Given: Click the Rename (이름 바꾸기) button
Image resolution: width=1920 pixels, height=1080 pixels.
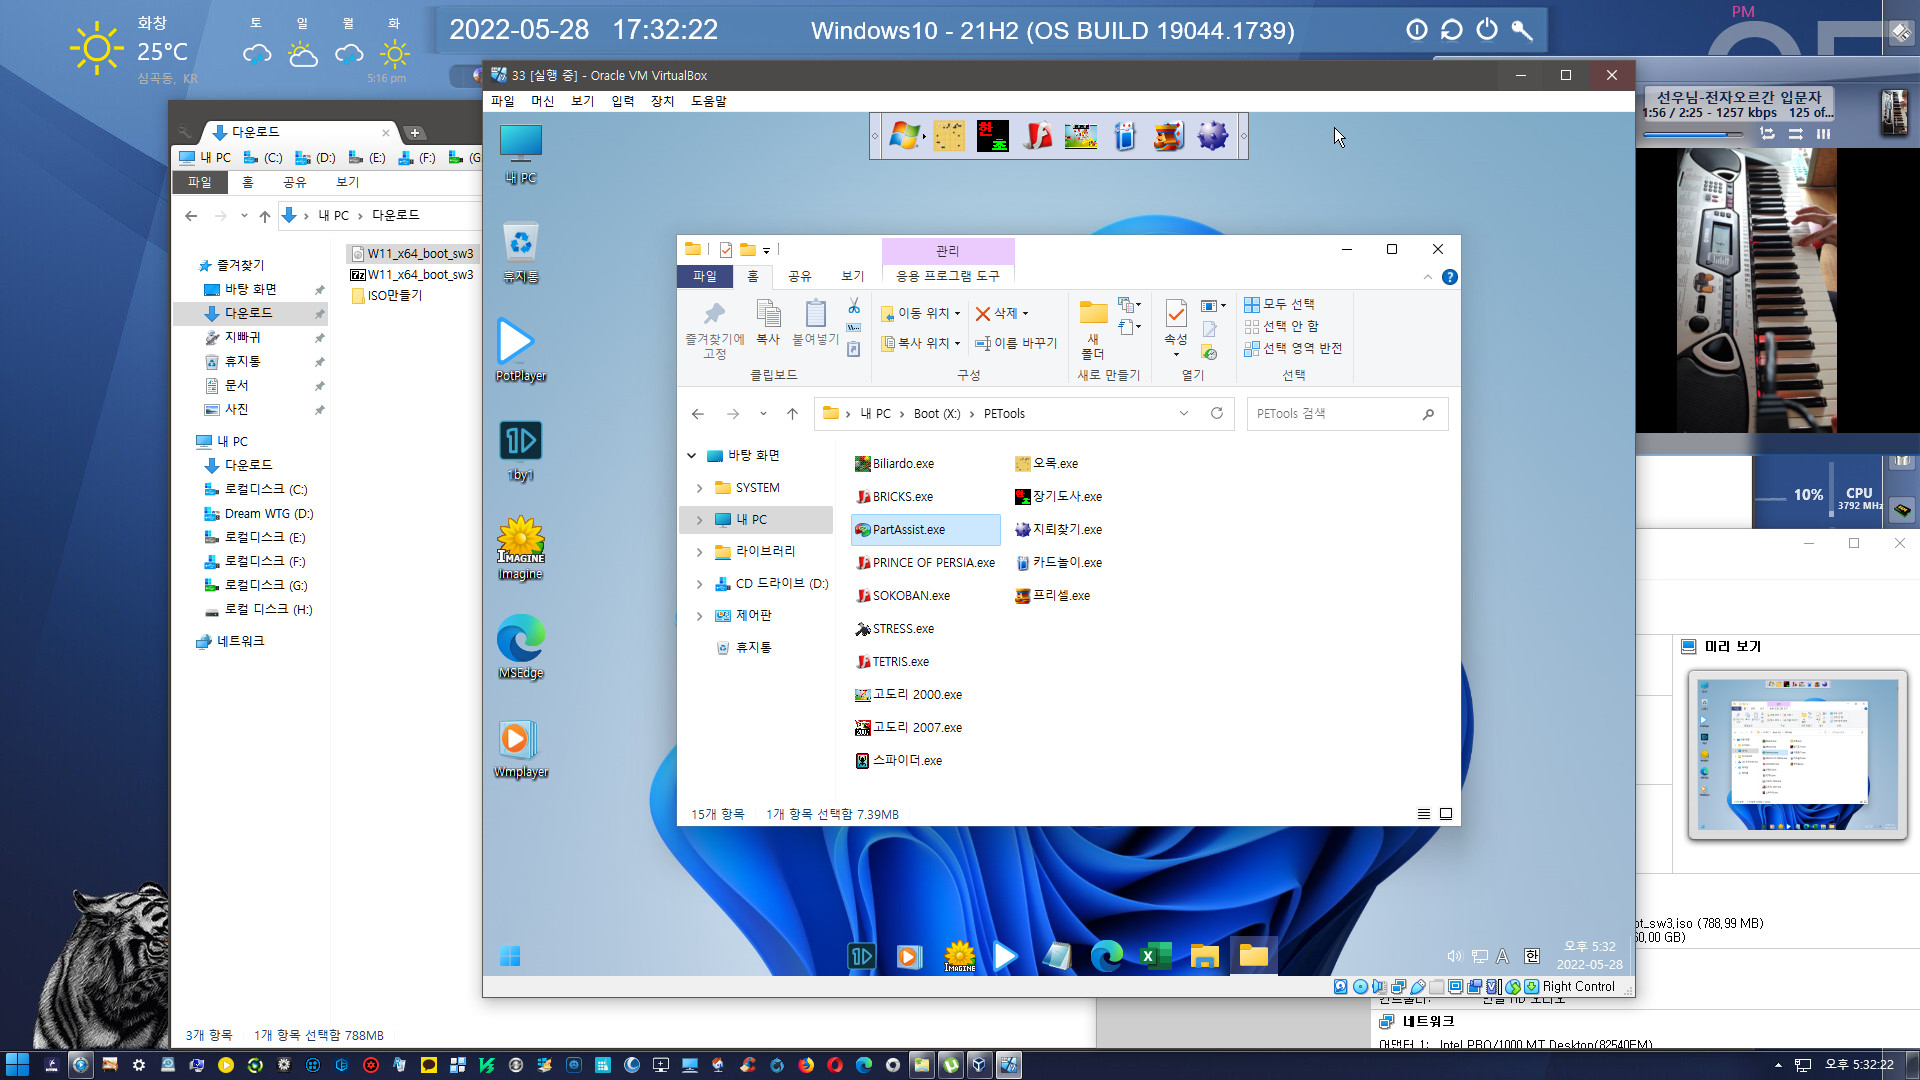Looking at the screenshot, I should point(1016,343).
